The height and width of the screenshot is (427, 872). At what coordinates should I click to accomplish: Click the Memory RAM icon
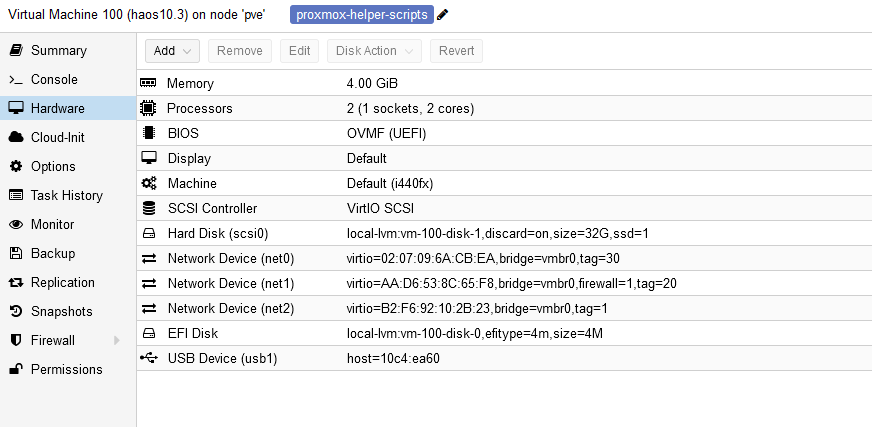pos(149,84)
